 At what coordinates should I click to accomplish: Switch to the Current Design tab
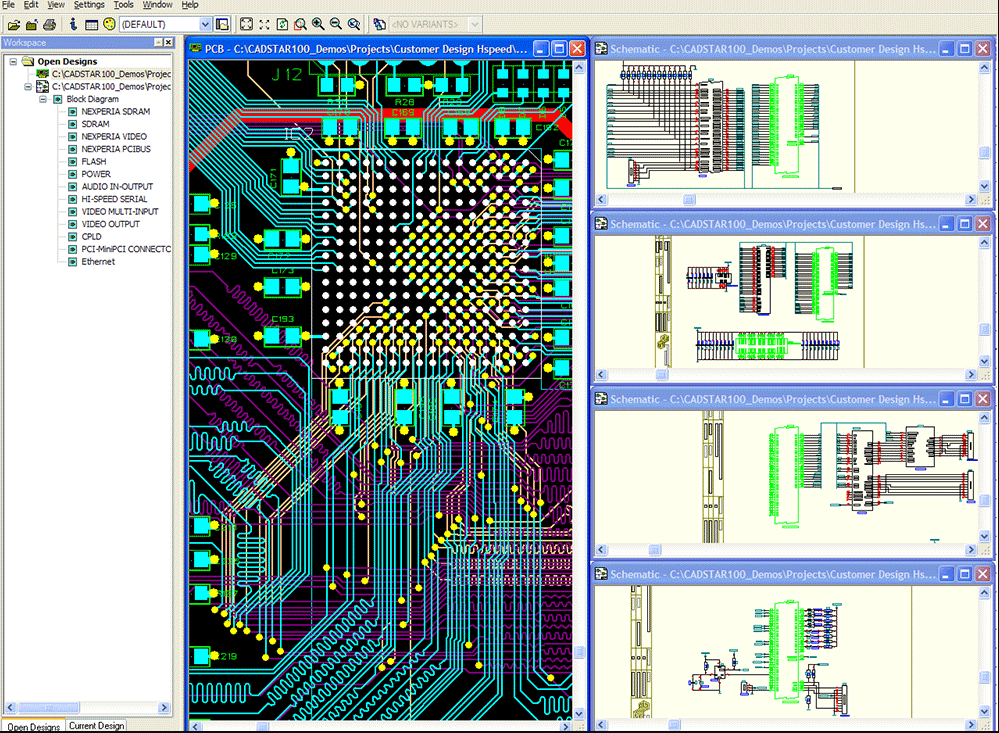96,725
